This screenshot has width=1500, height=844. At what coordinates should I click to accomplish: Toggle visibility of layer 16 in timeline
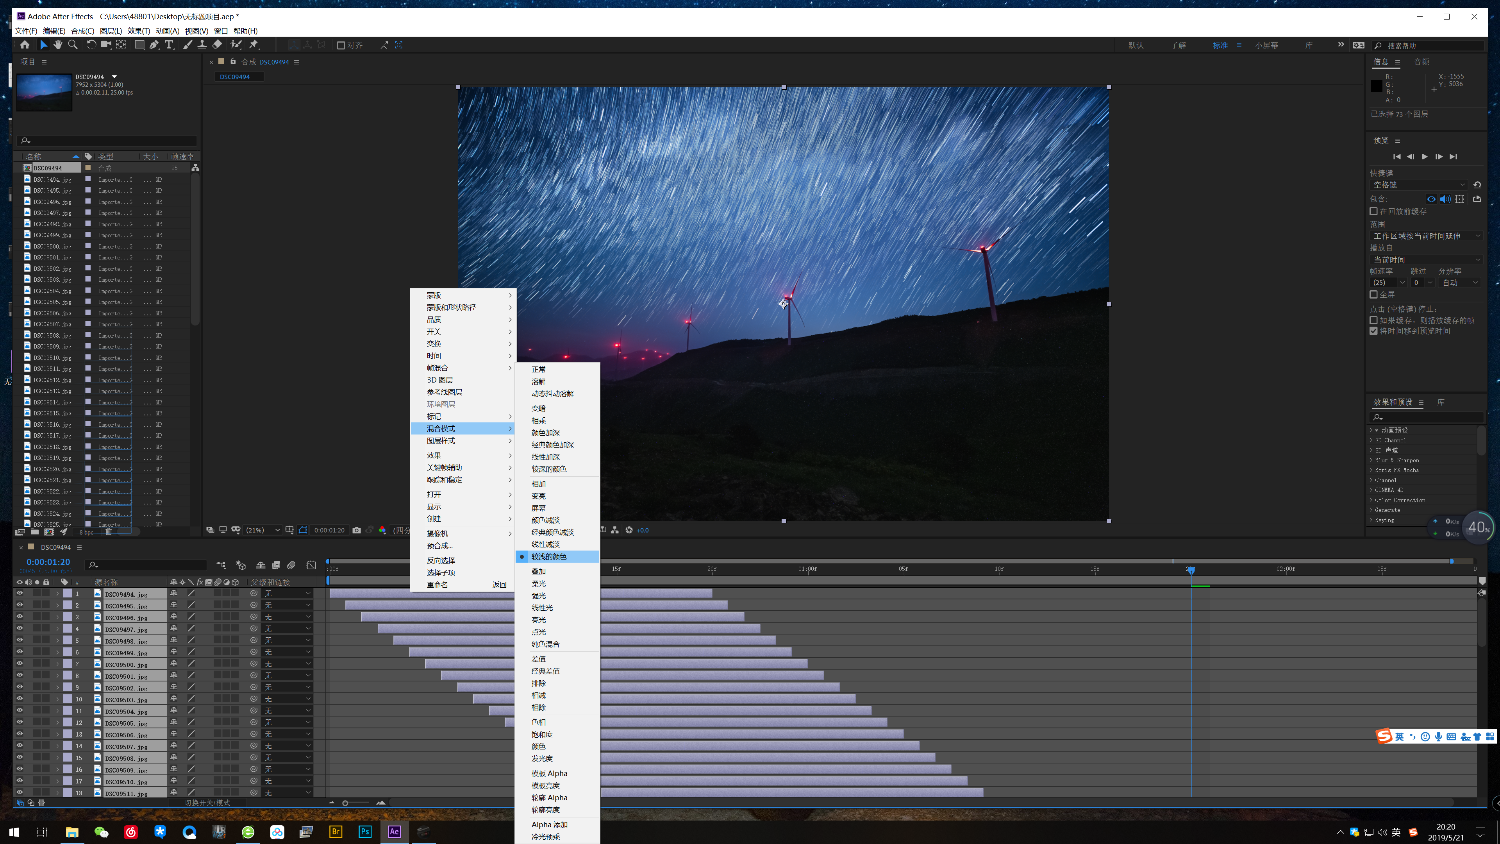(x=19, y=770)
